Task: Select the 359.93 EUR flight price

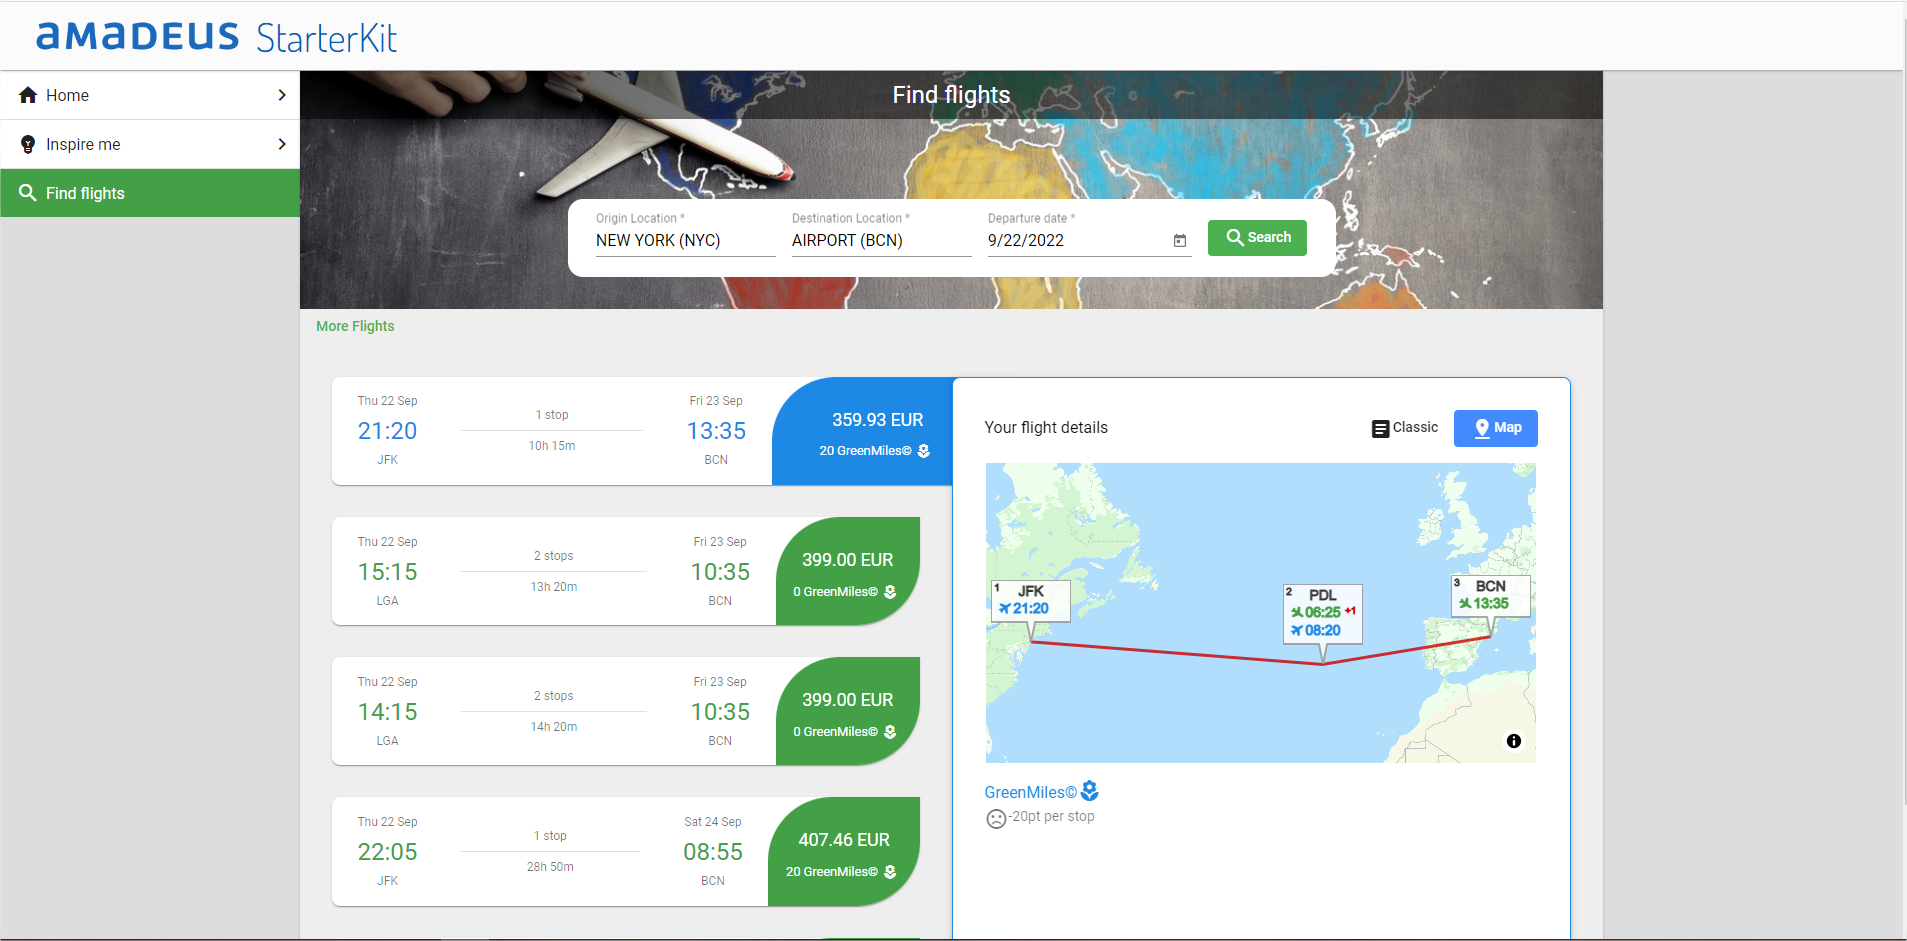Action: pyautogui.click(x=877, y=420)
